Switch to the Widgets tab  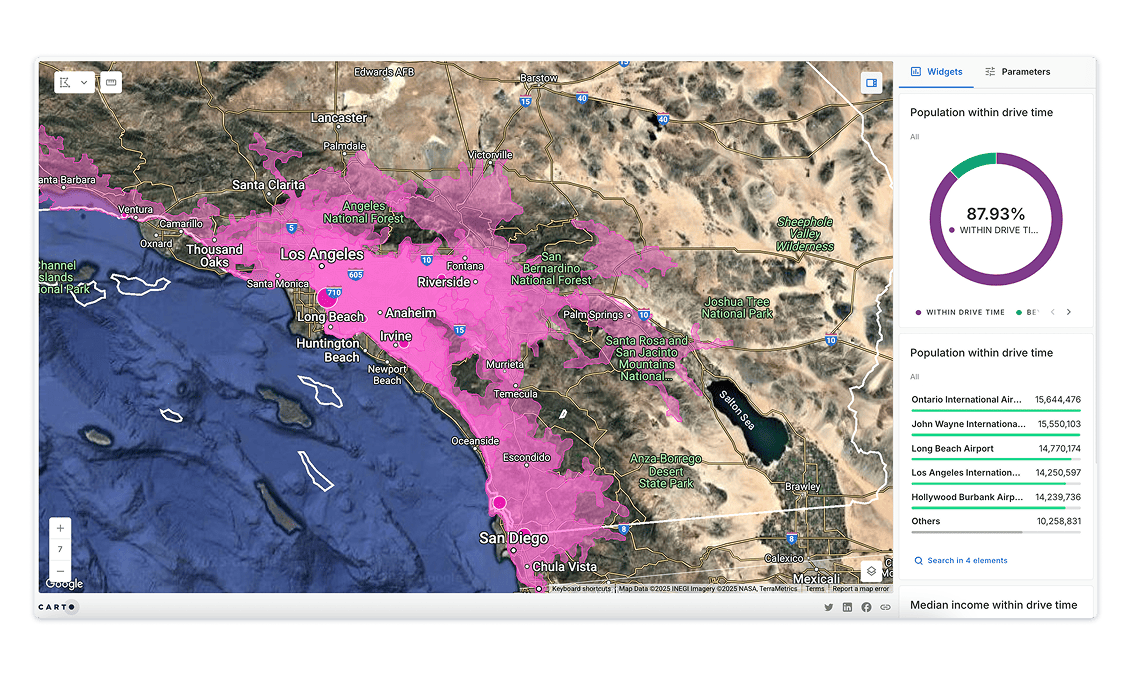pos(936,71)
